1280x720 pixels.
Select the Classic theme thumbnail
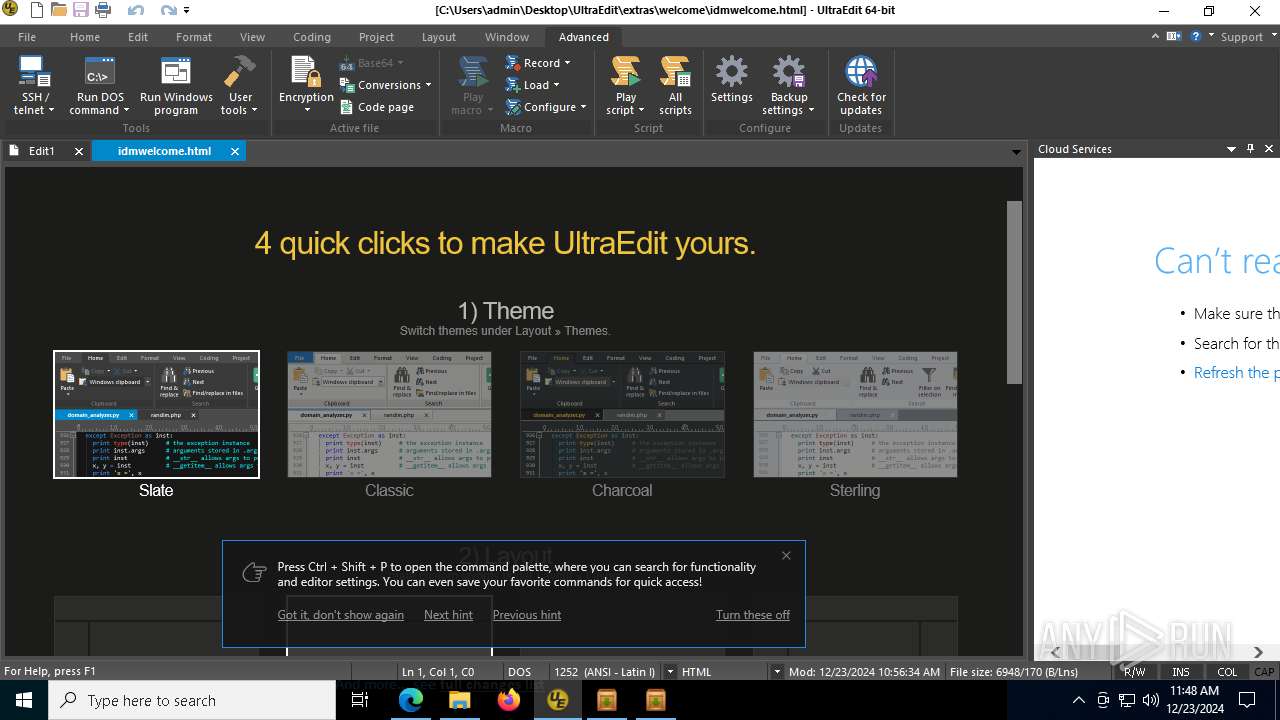click(389, 414)
